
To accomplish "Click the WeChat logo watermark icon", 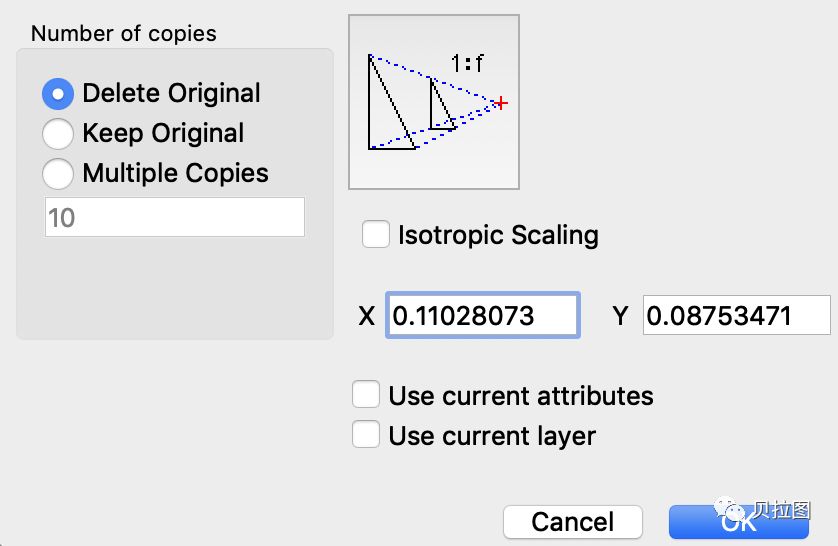I will click(x=731, y=508).
